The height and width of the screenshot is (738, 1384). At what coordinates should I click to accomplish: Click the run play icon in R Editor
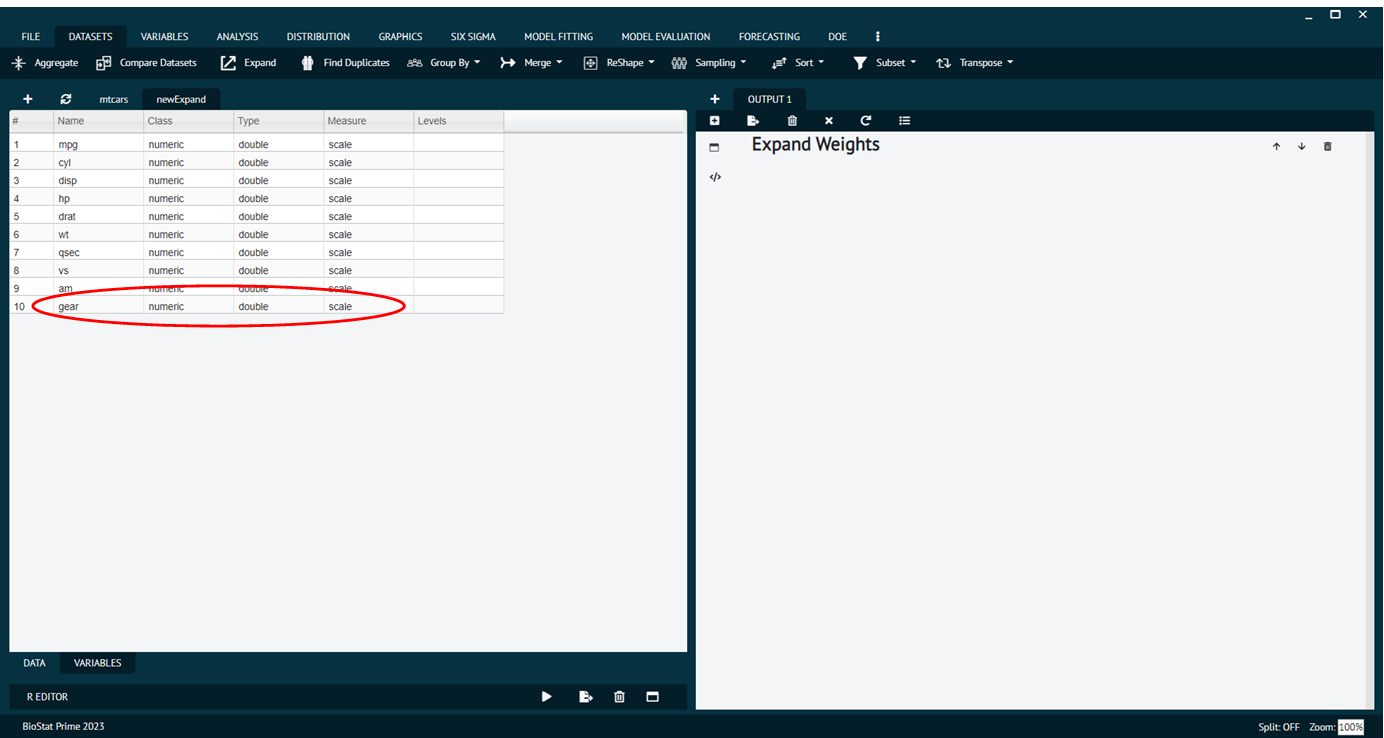[x=546, y=697]
